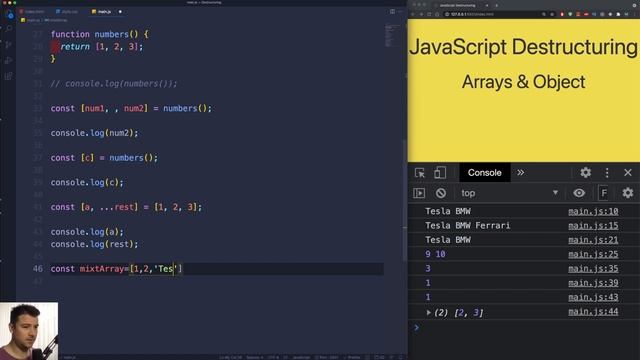This screenshot has height=360, width=640.
Task: Open the DevTools three-dot customize menu
Action: click(x=607, y=173)
